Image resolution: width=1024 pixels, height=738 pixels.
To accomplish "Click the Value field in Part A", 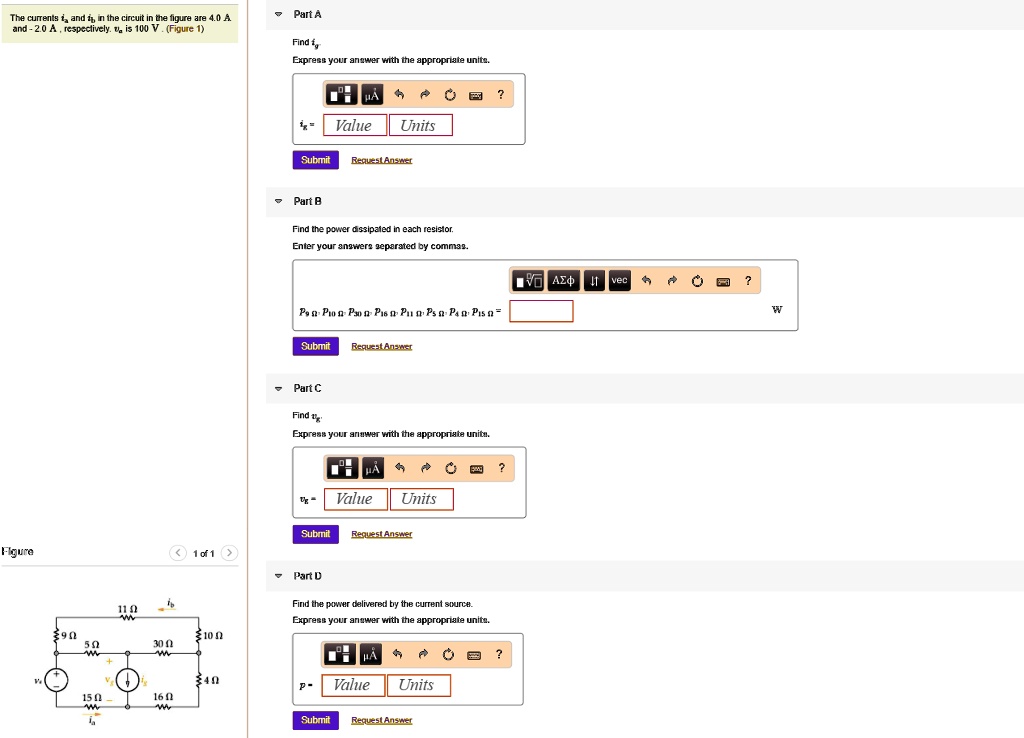I will point(354,125).
